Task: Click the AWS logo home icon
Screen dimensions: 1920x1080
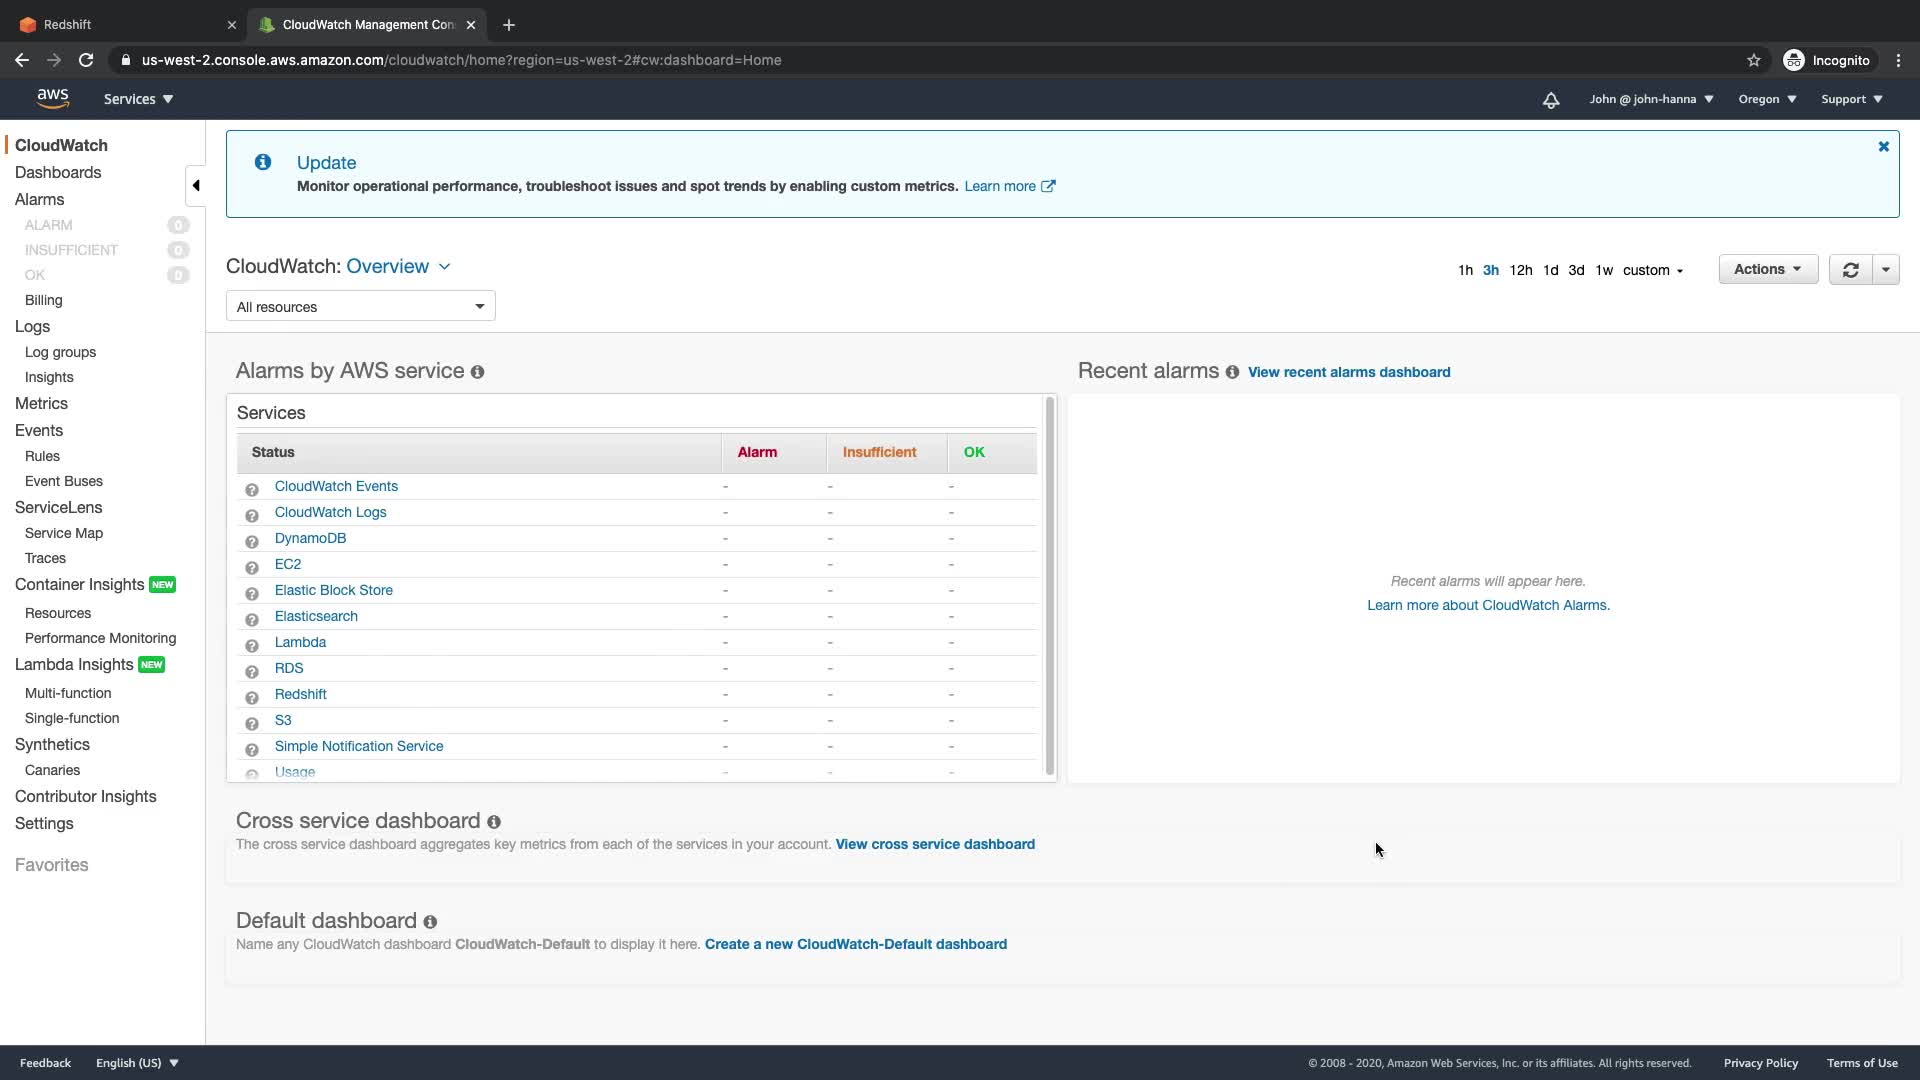Action: [x=52, y=98]
